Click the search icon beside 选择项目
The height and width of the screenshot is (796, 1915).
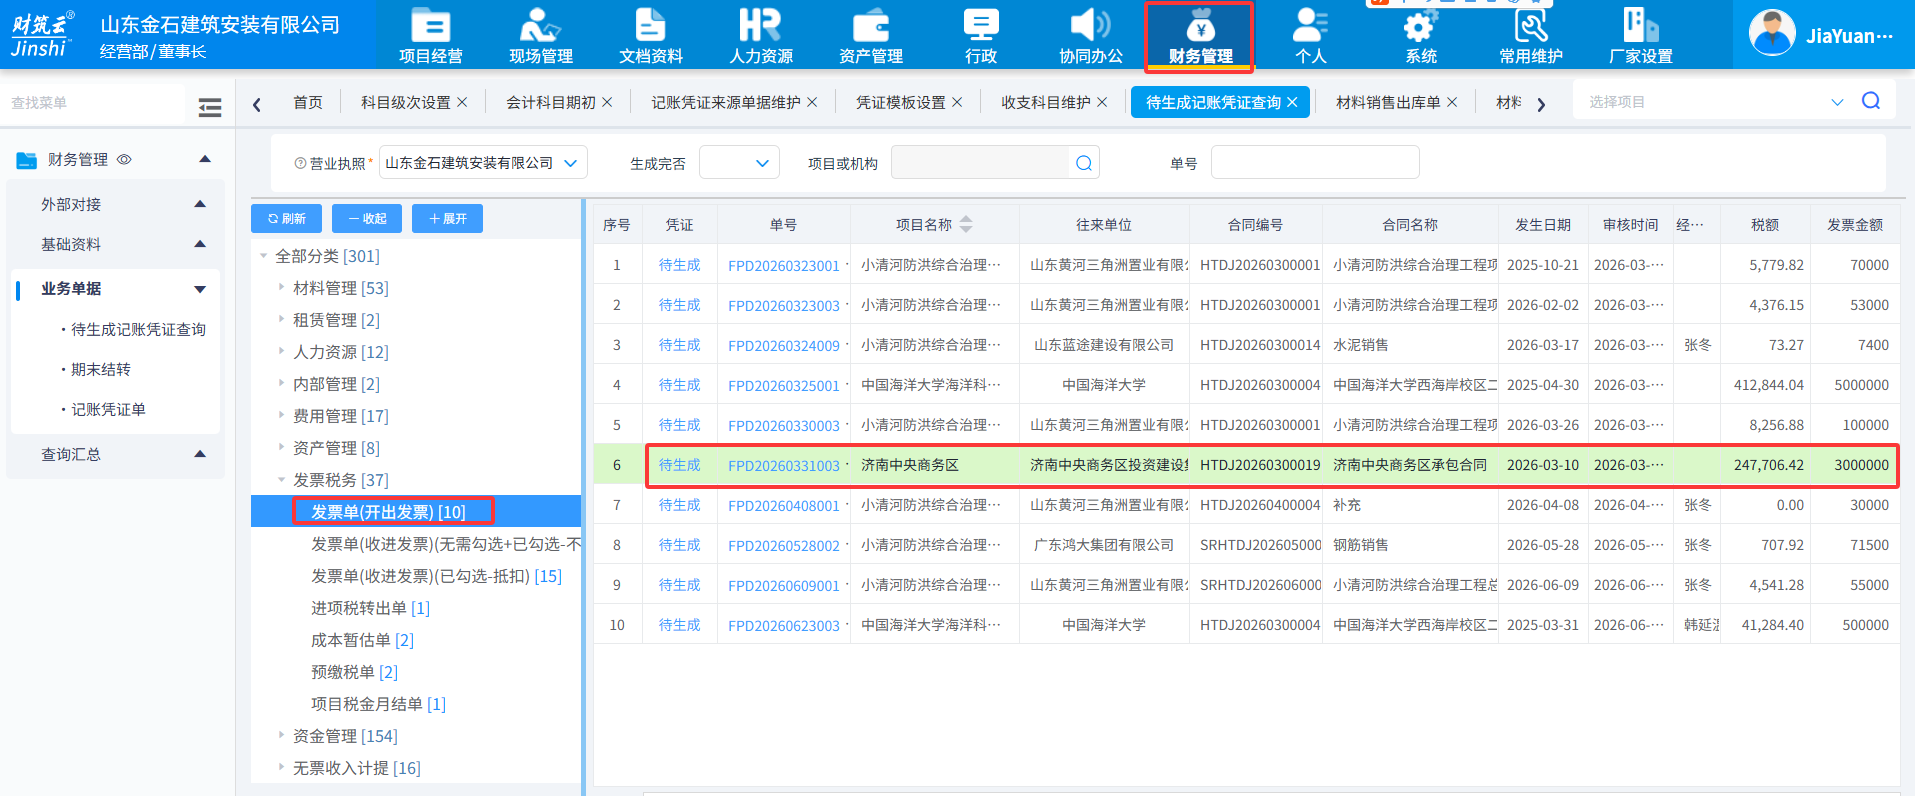click(x=1870, y=101)
